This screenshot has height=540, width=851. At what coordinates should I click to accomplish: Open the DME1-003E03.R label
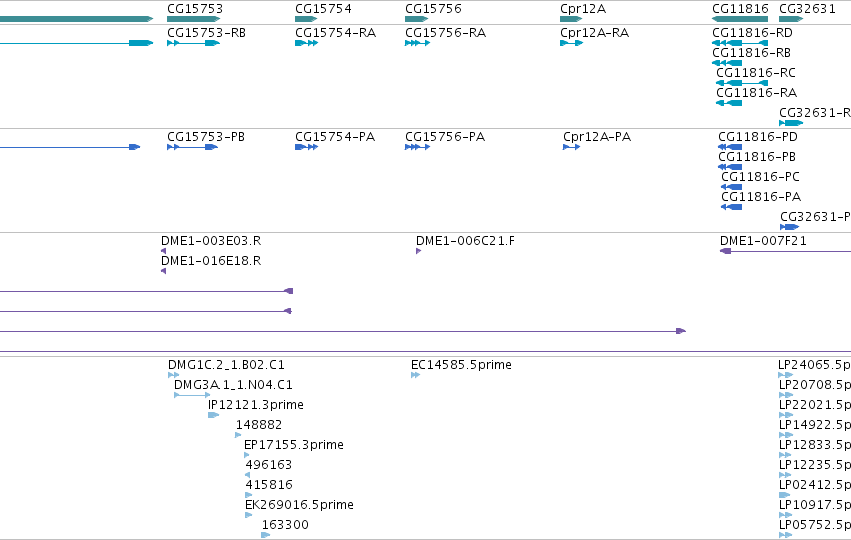(x=211, y=240)
